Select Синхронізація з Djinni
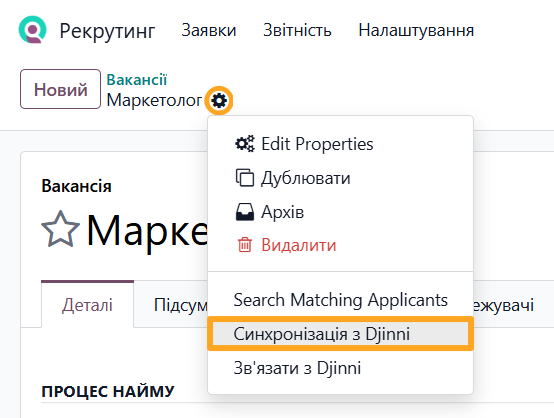The height and width of the screenshot is (418, 554). [x=340, y=334]
